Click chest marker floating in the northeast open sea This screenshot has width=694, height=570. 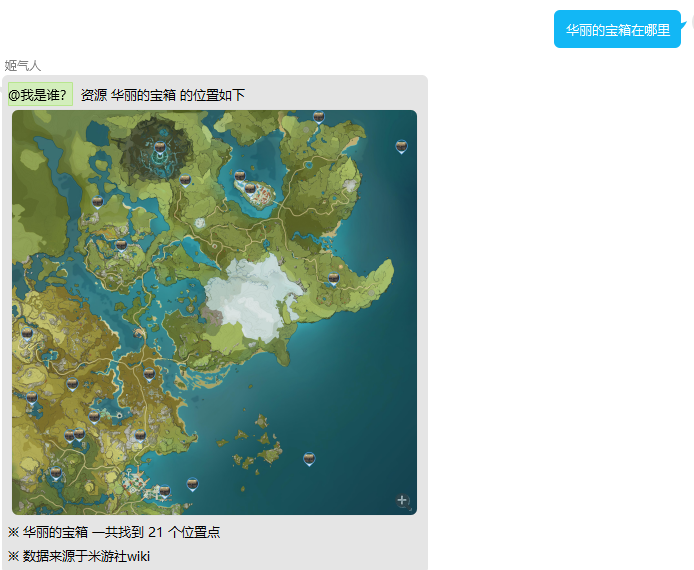pos(401,146)
